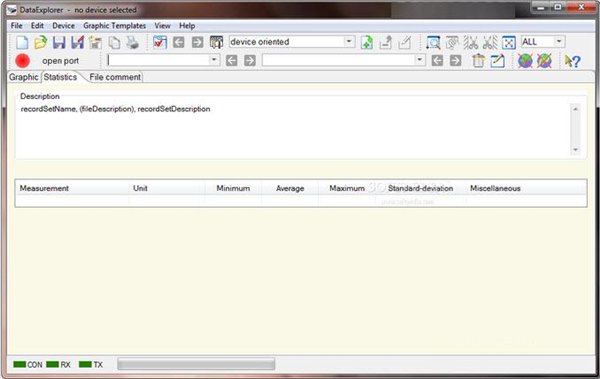Save the file with the blue floppy icon
The image size is (600, 379).
(x=59, y=42)
